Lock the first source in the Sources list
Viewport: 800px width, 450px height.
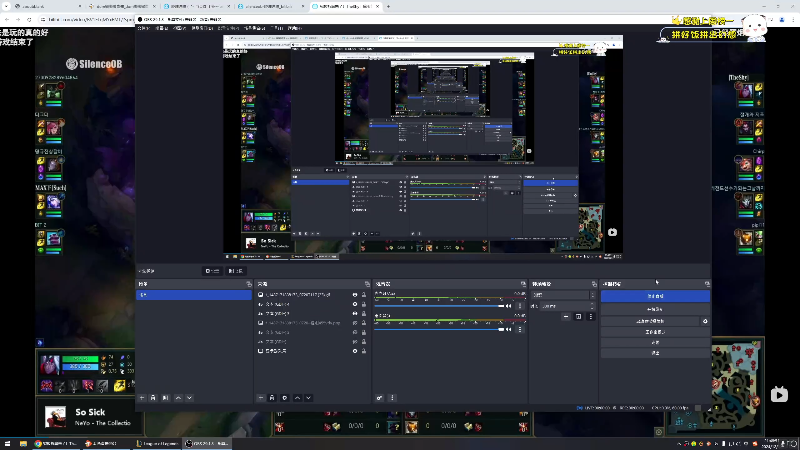[x=364, y=295]
